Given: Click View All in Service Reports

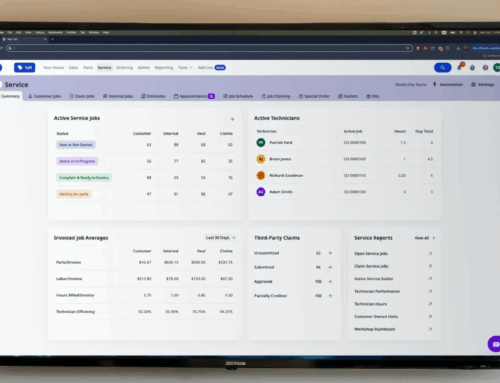Looking at the screenshot, I should pyautogui.click(x=425, y=238).
